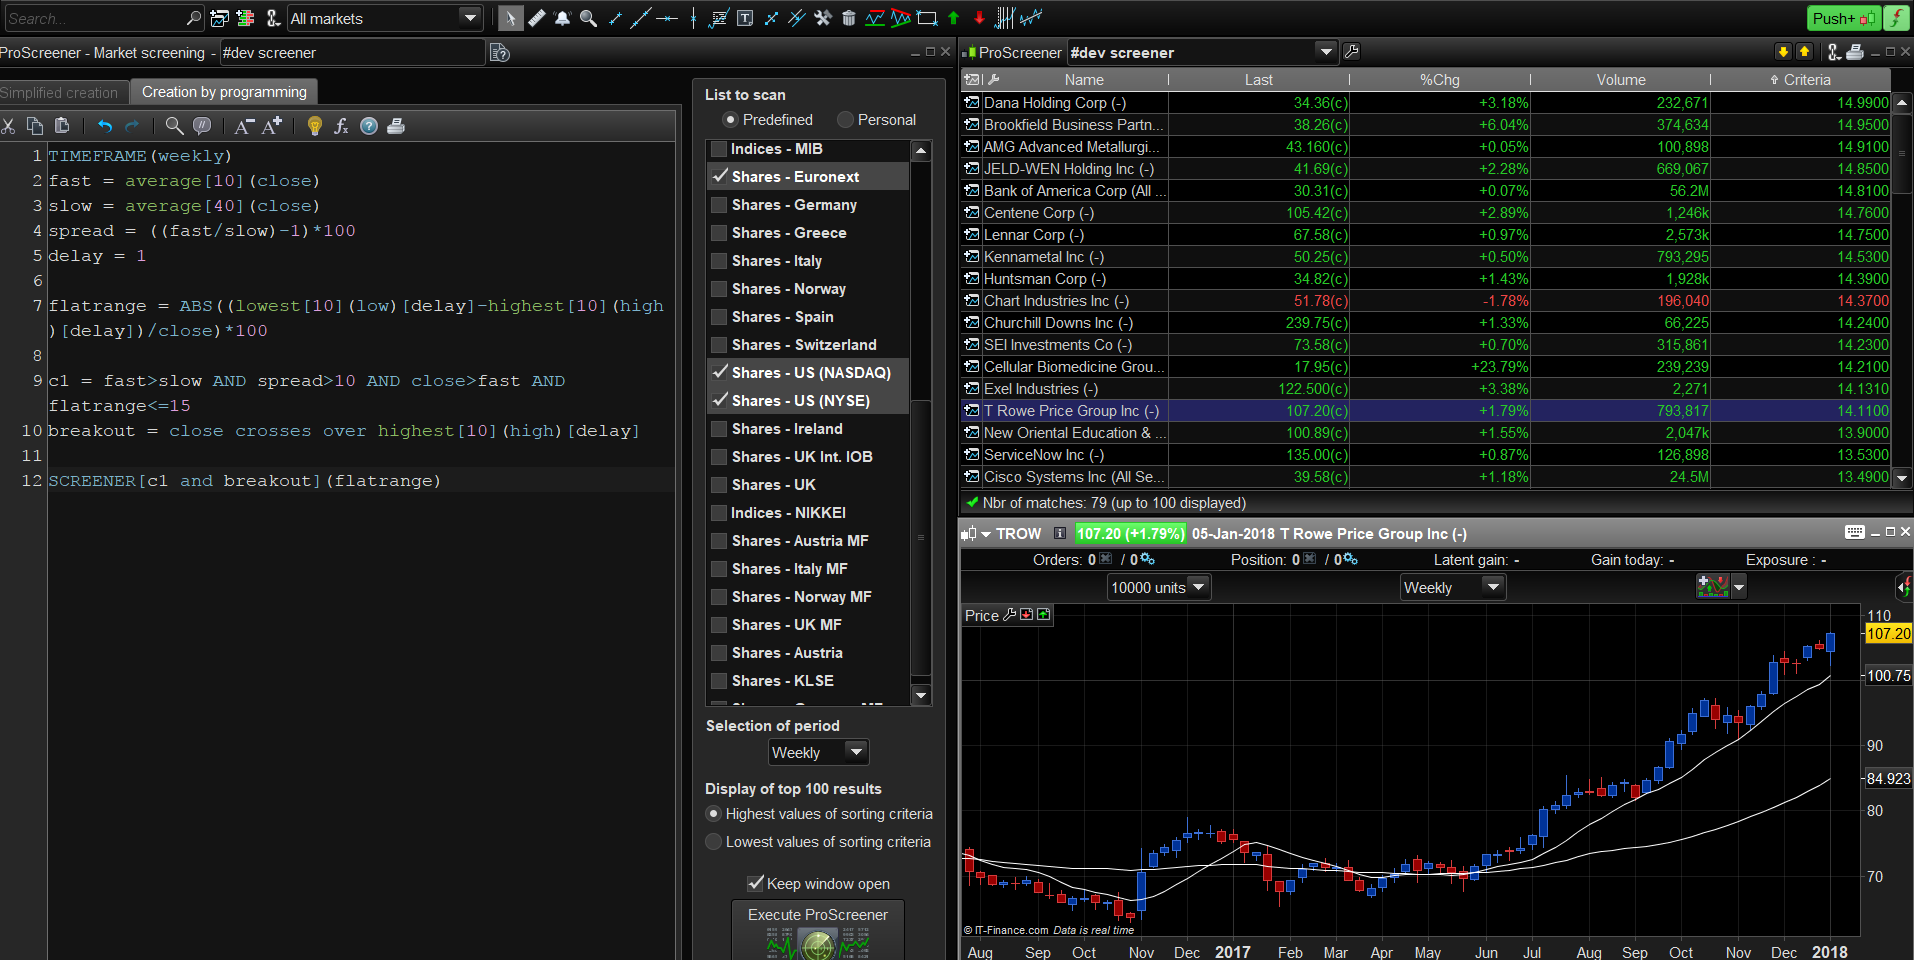Click the trash delete-objects icon

[849, 18]
